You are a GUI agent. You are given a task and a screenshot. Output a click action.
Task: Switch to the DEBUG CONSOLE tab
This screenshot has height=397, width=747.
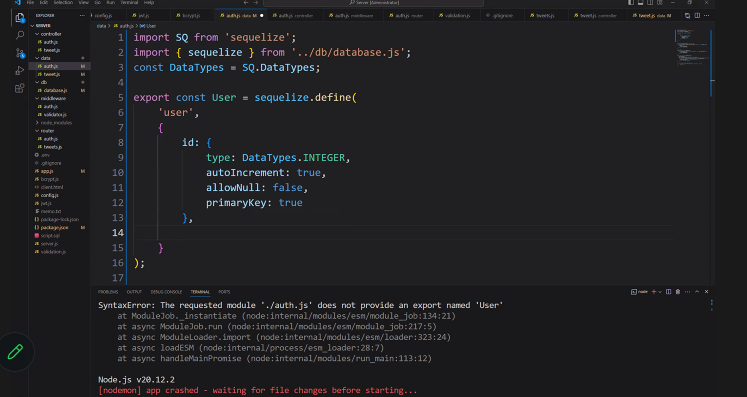[166, 292]
